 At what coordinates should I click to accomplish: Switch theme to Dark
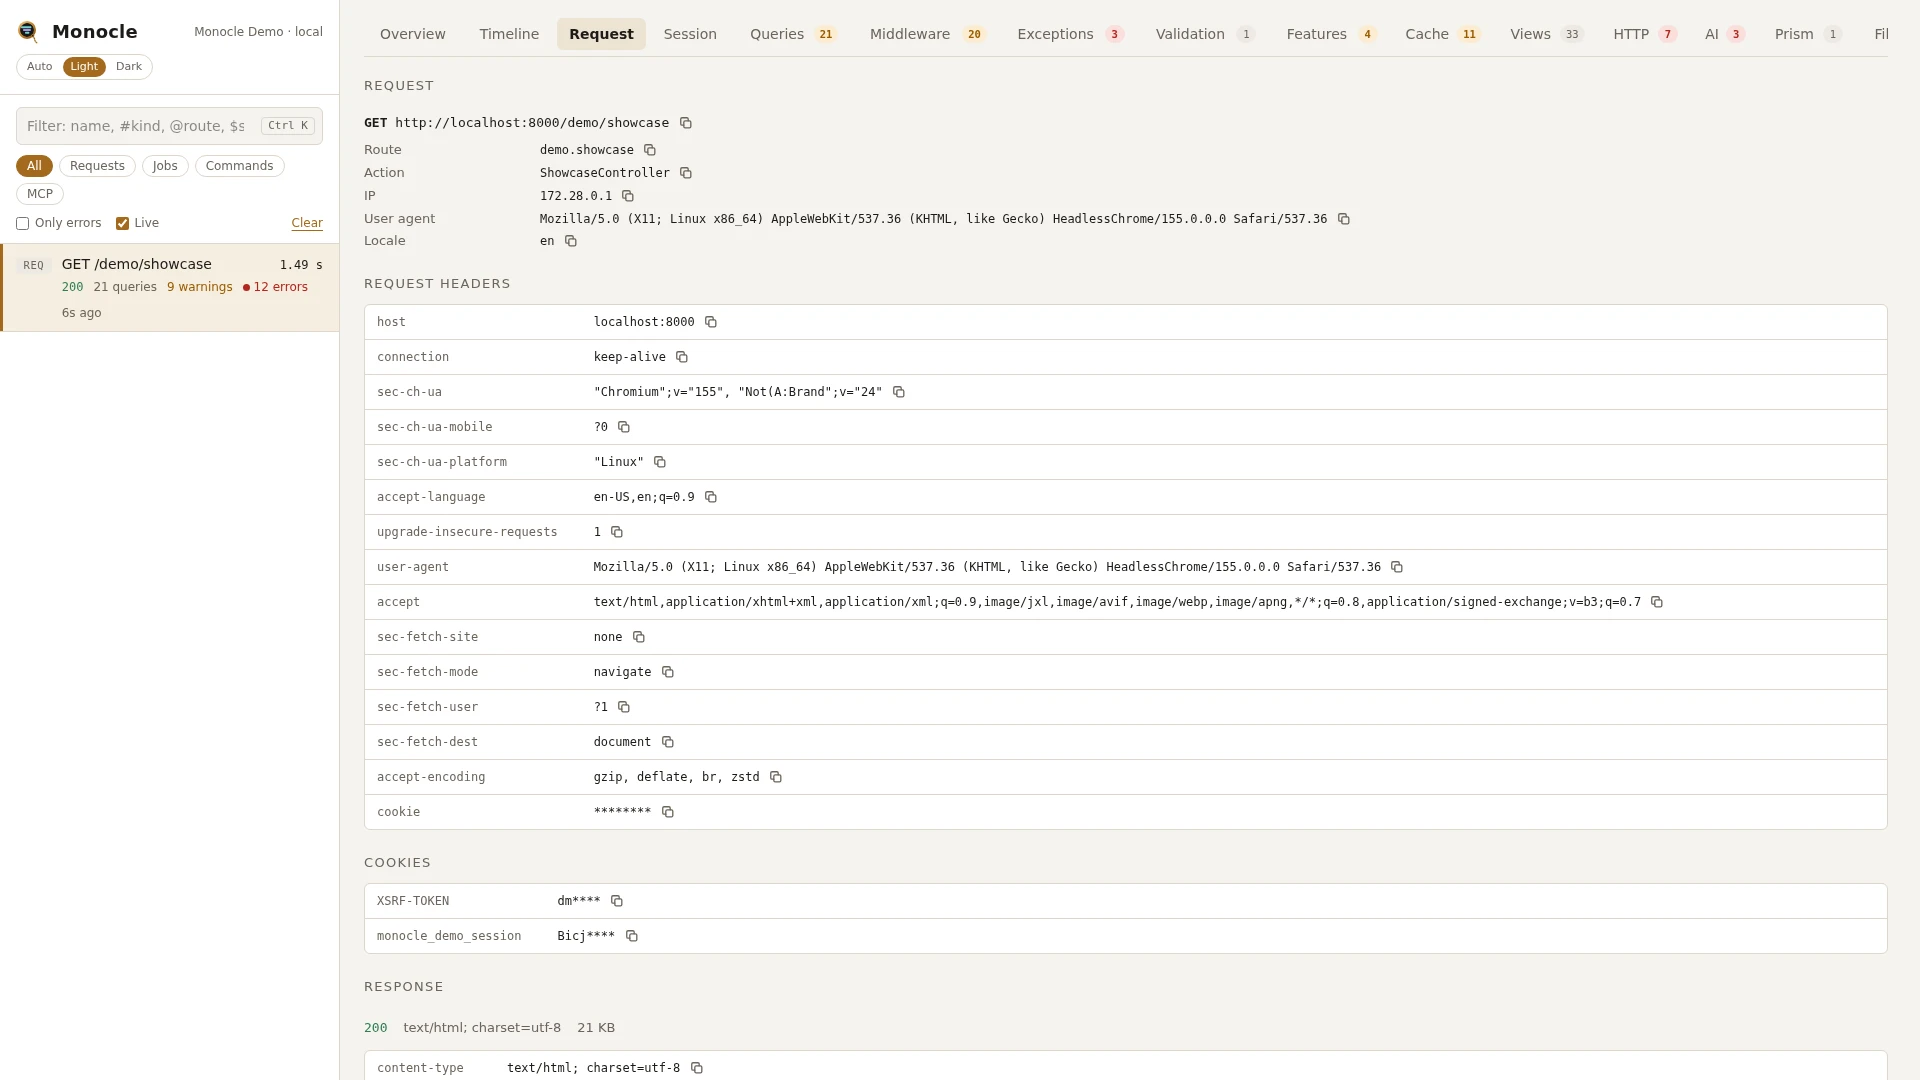click(x=129, y=67)
